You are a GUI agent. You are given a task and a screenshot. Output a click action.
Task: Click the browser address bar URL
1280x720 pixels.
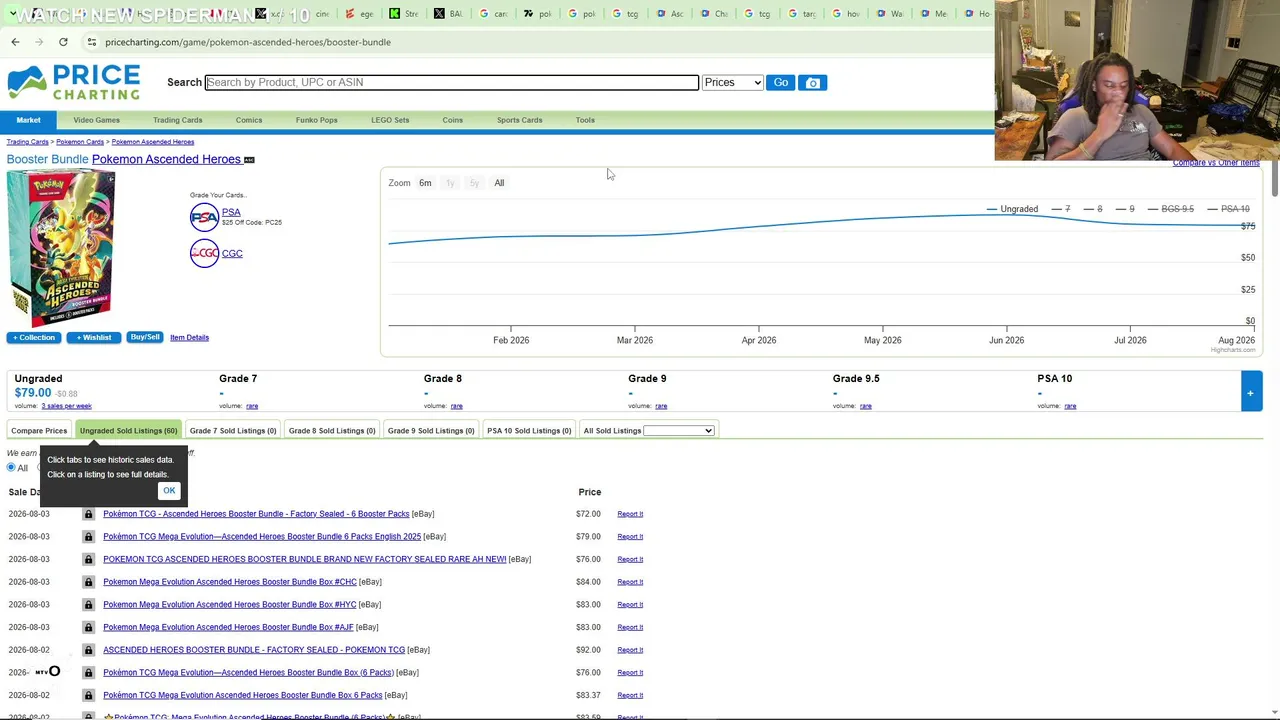(248, 42)
